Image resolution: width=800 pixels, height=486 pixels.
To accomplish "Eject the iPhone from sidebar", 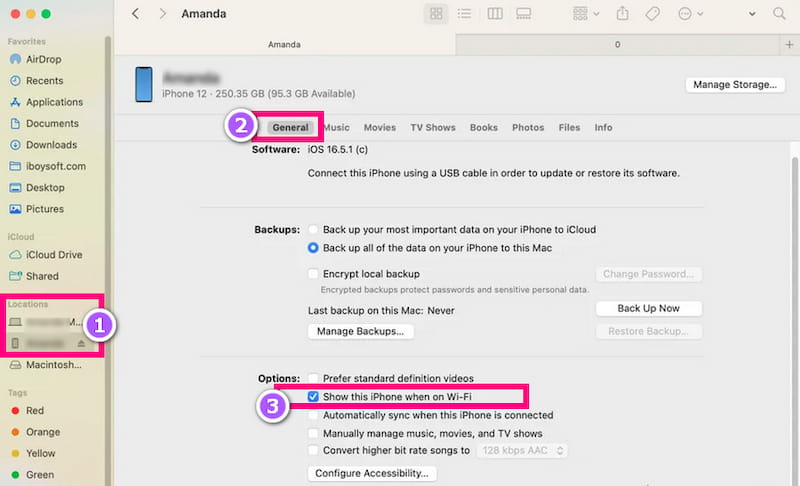I will [81, 344].
